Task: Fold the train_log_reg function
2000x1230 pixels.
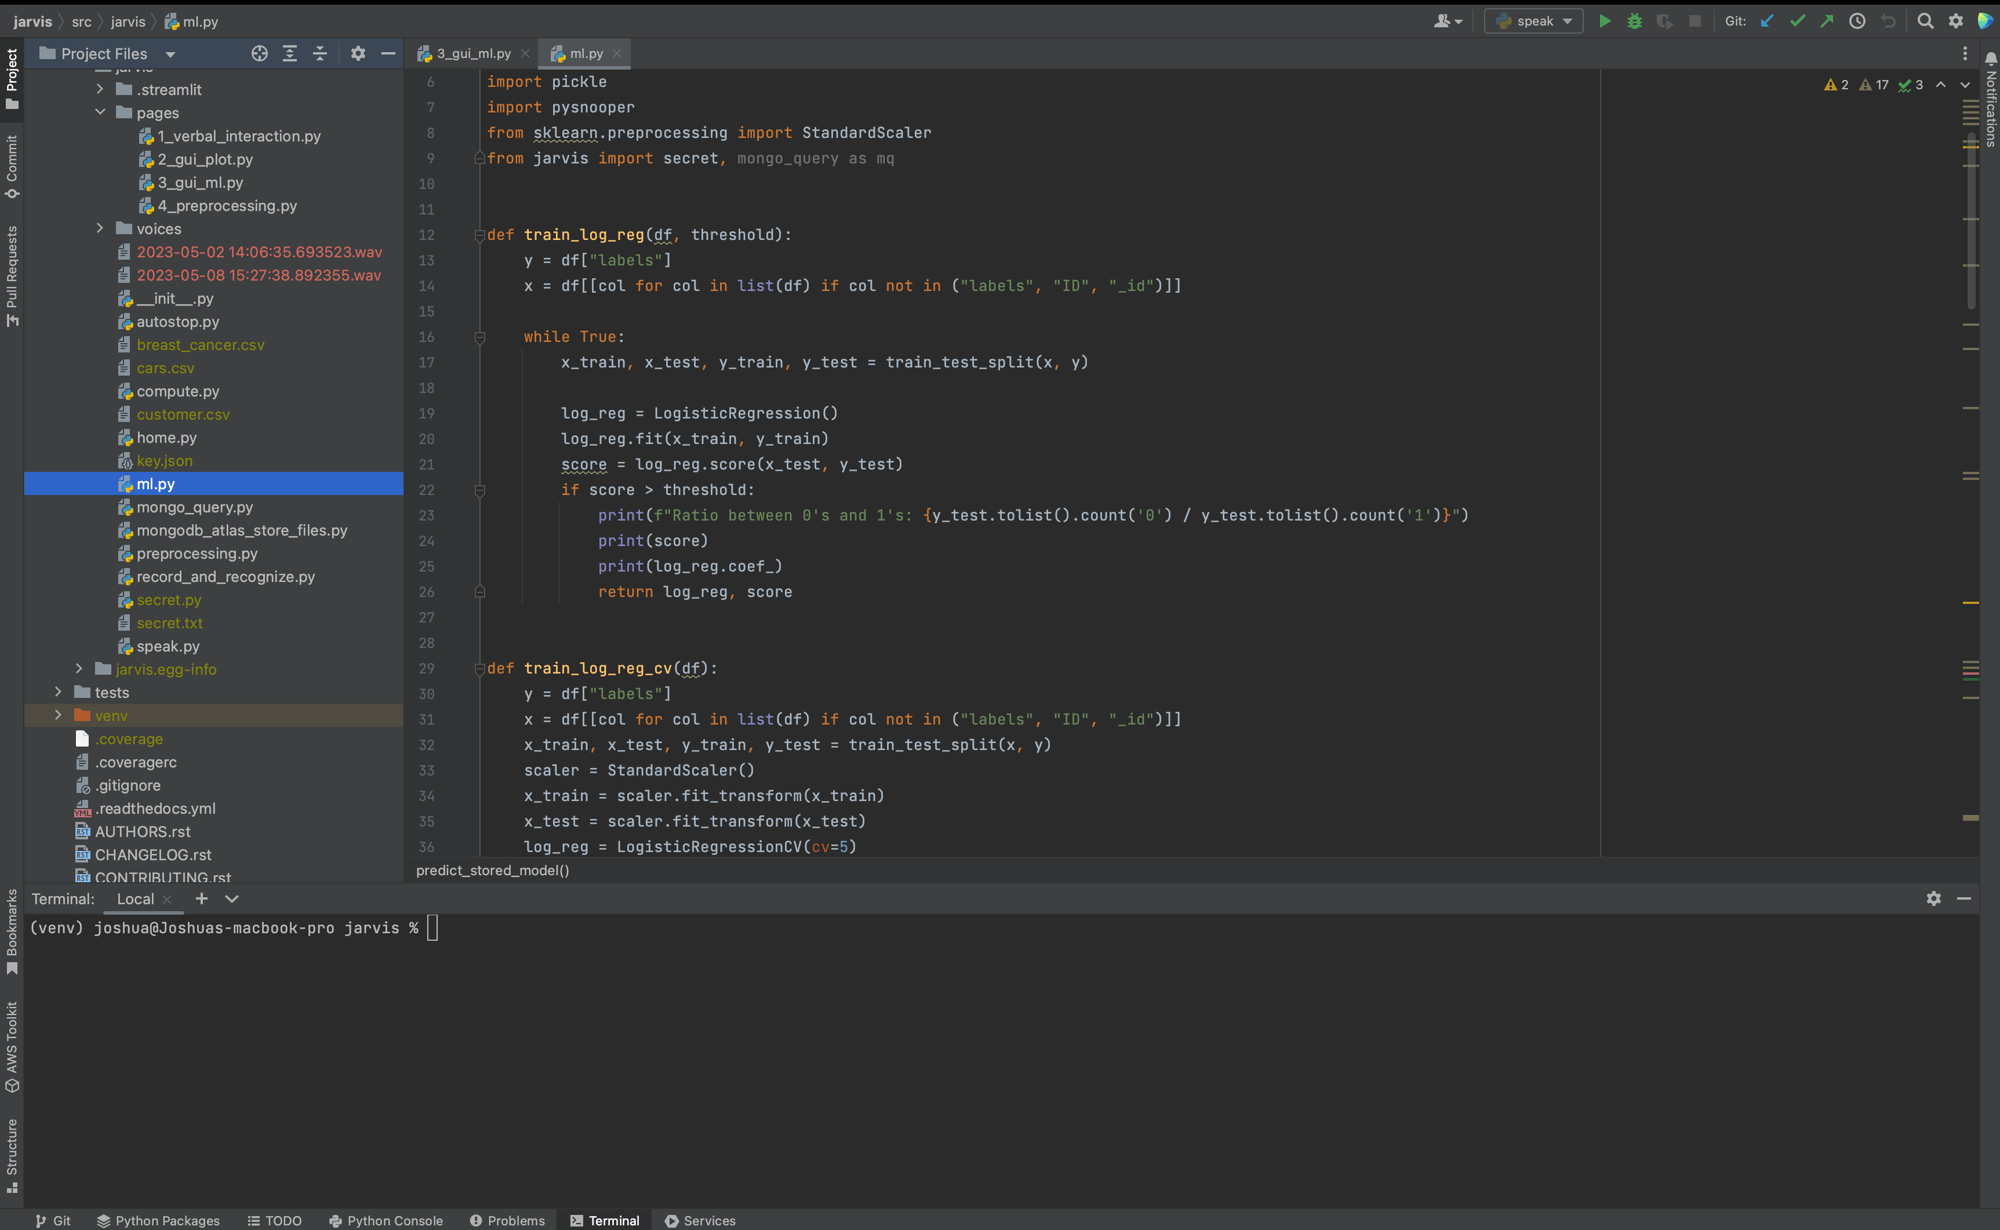Action: click(479, 235)
